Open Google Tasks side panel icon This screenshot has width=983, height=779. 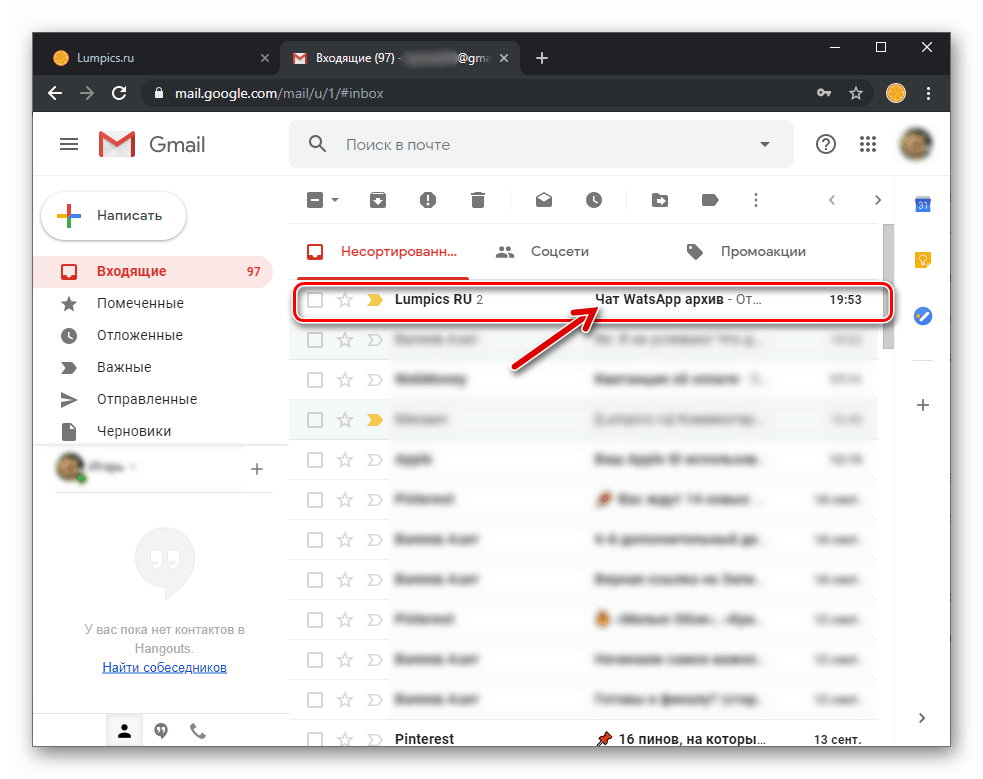(923, 316)
